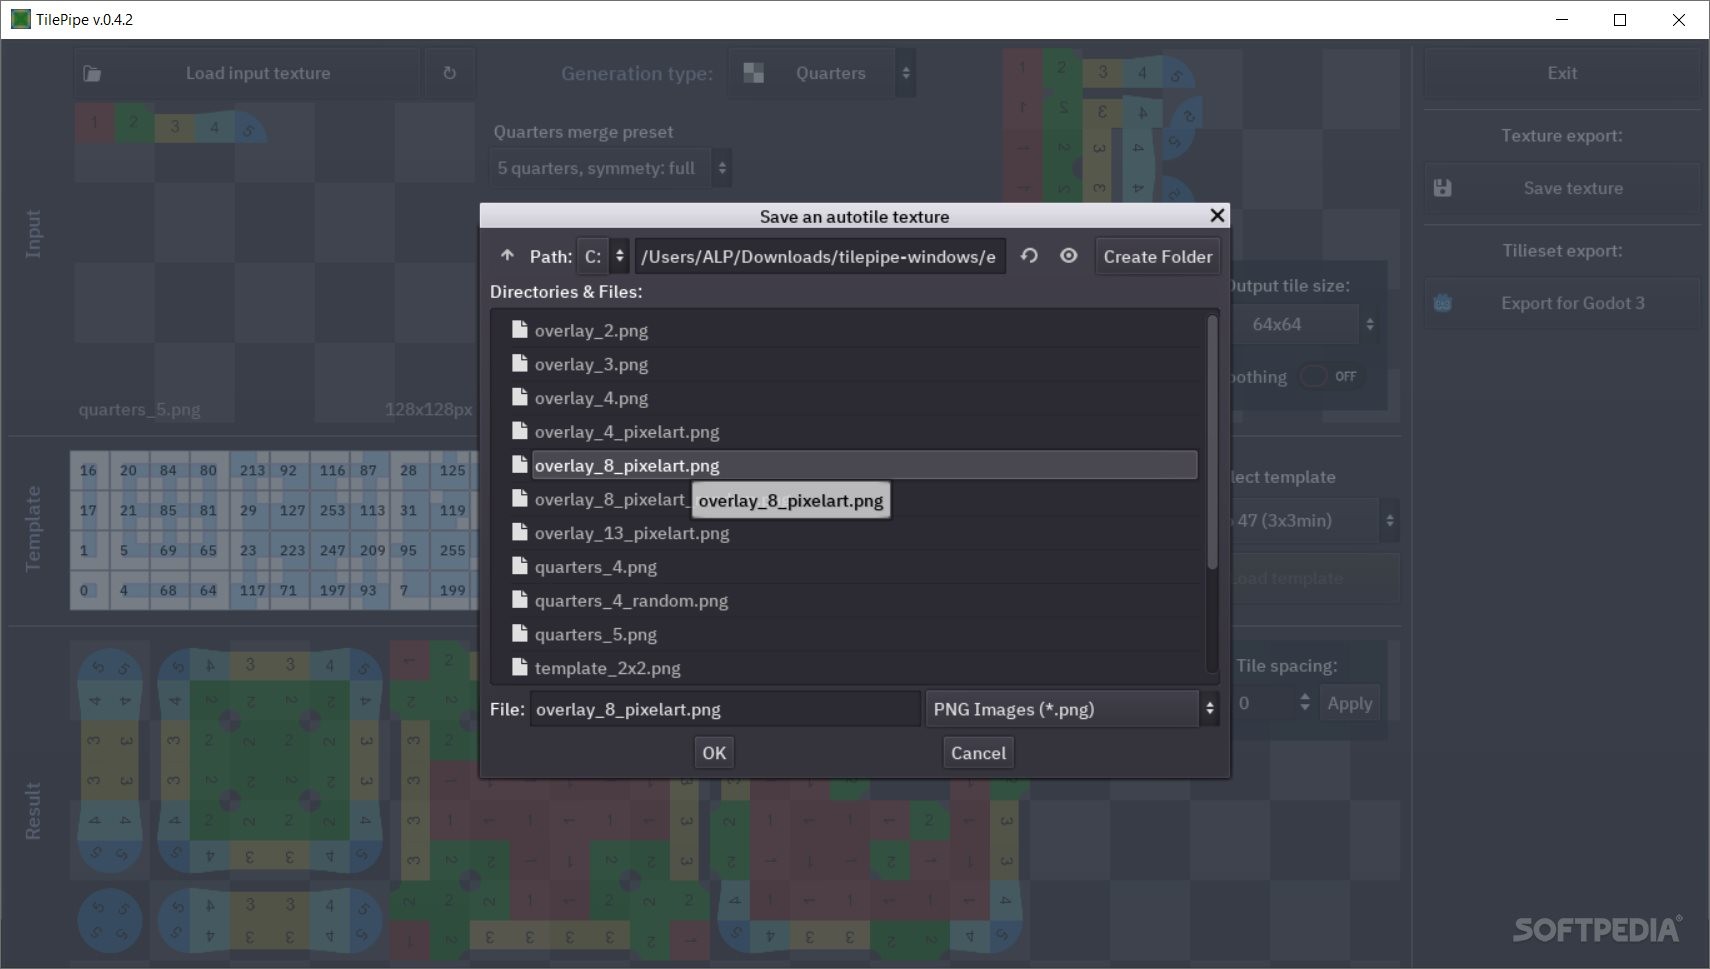This screenshot has height=969, width=1710.
Task: Cancel the save dialog
Action: click(x=978, y=753)
